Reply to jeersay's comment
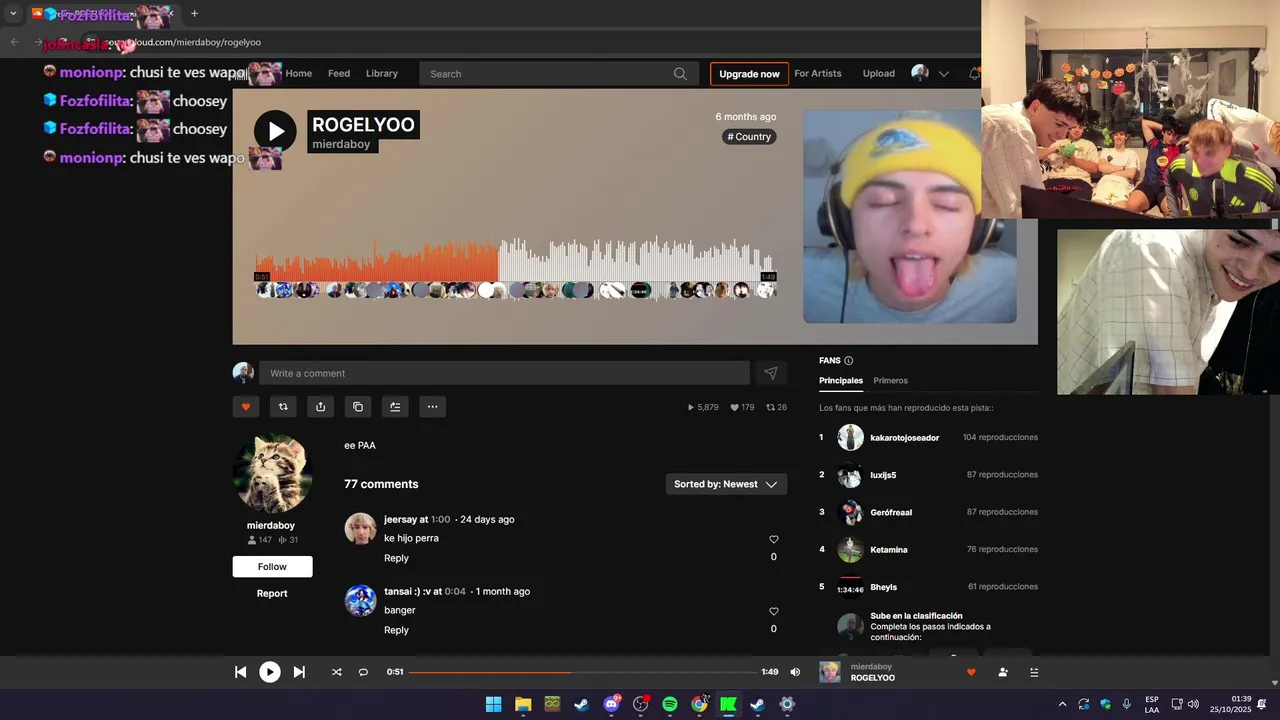Viewport: 1280px width, 720px height. 396,558
